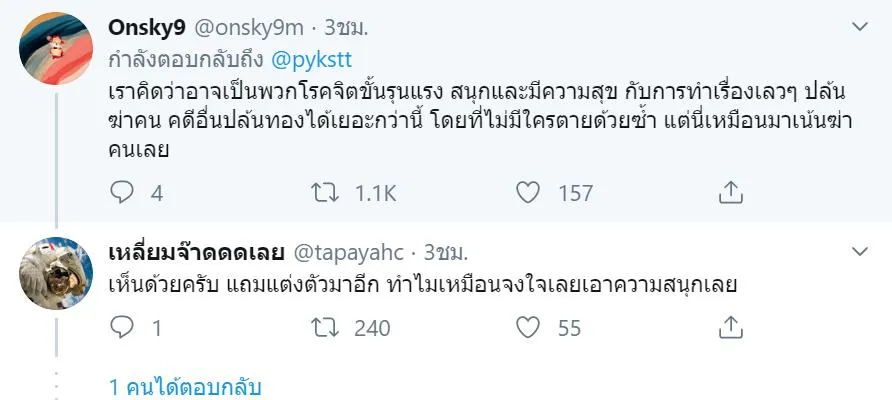
Task: Reply to Onsky9's tweet
Action: click(x=121, y=192)
